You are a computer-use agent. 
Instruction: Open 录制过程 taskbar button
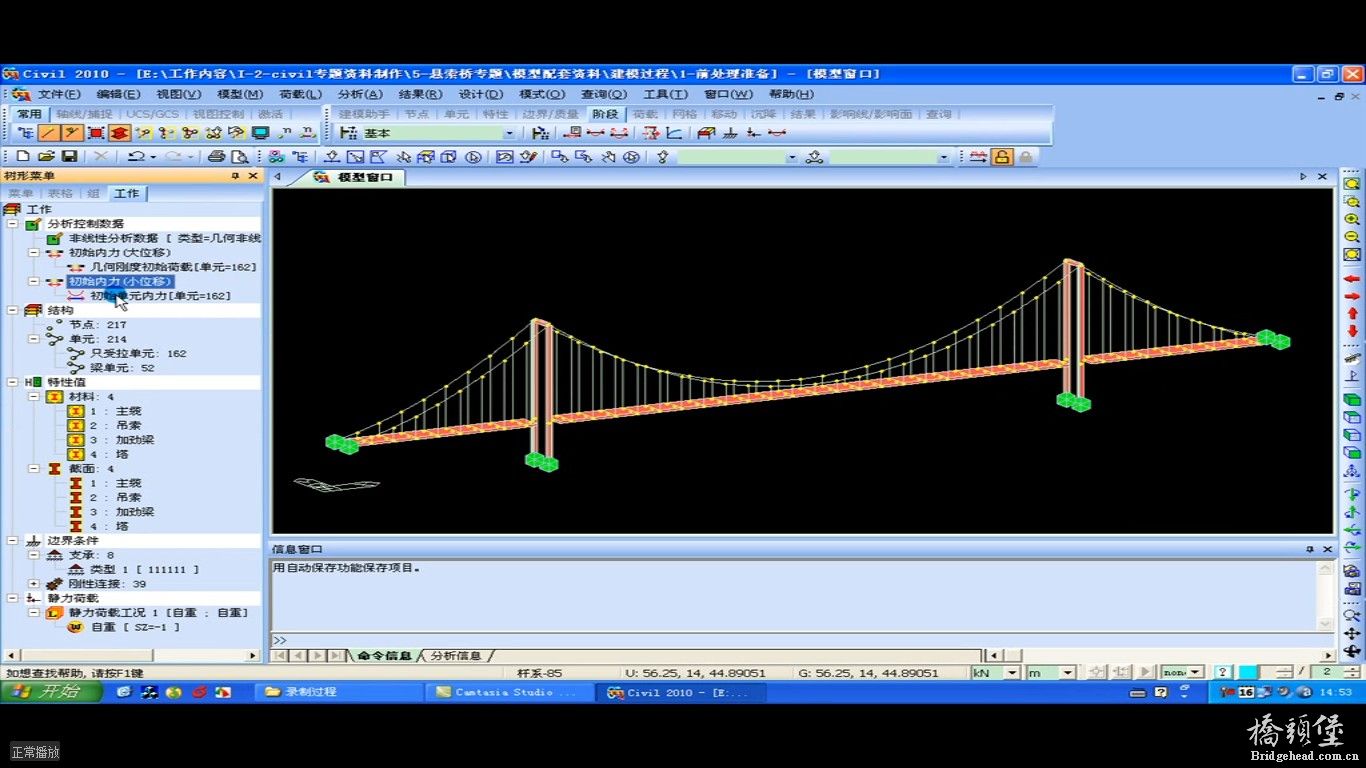pos(340,691)
